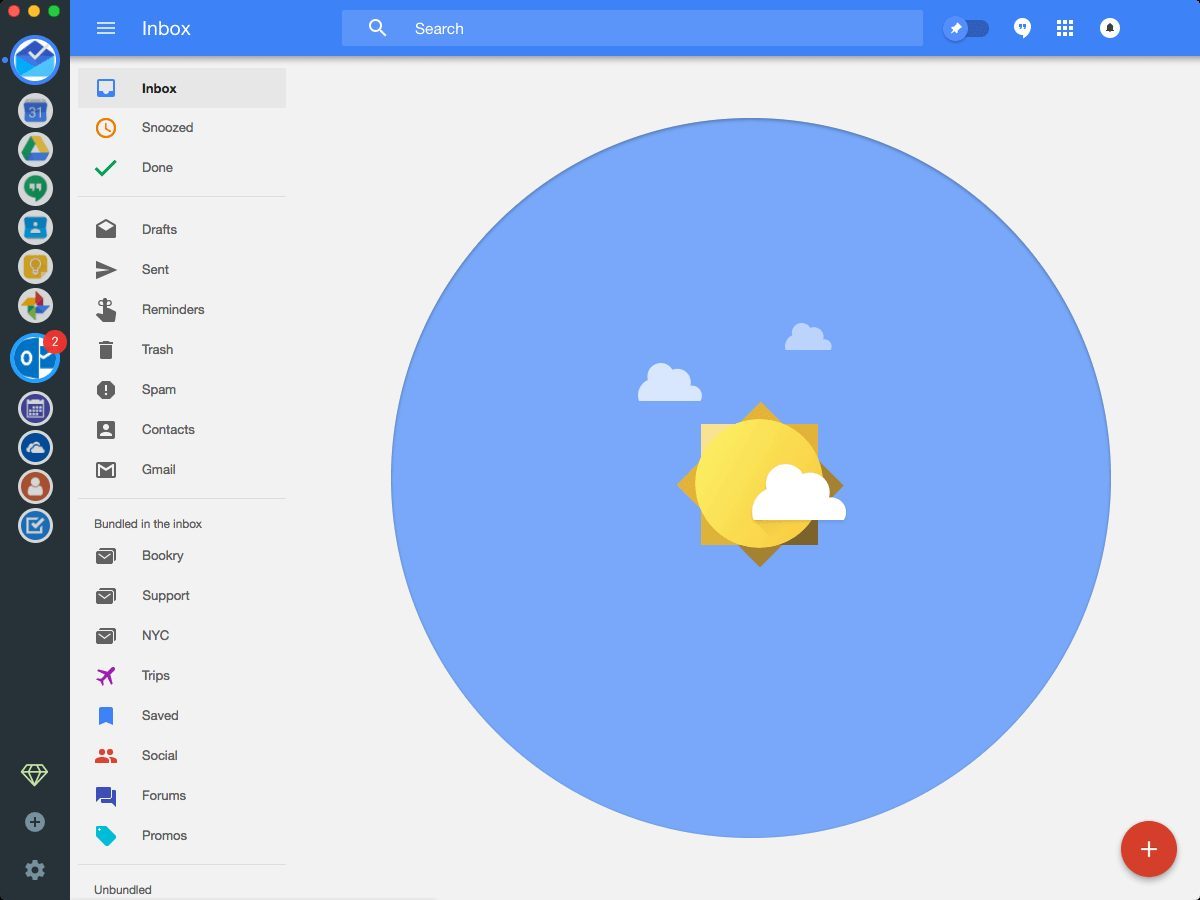Click the Done green checkmark icon

coord(106,168)
